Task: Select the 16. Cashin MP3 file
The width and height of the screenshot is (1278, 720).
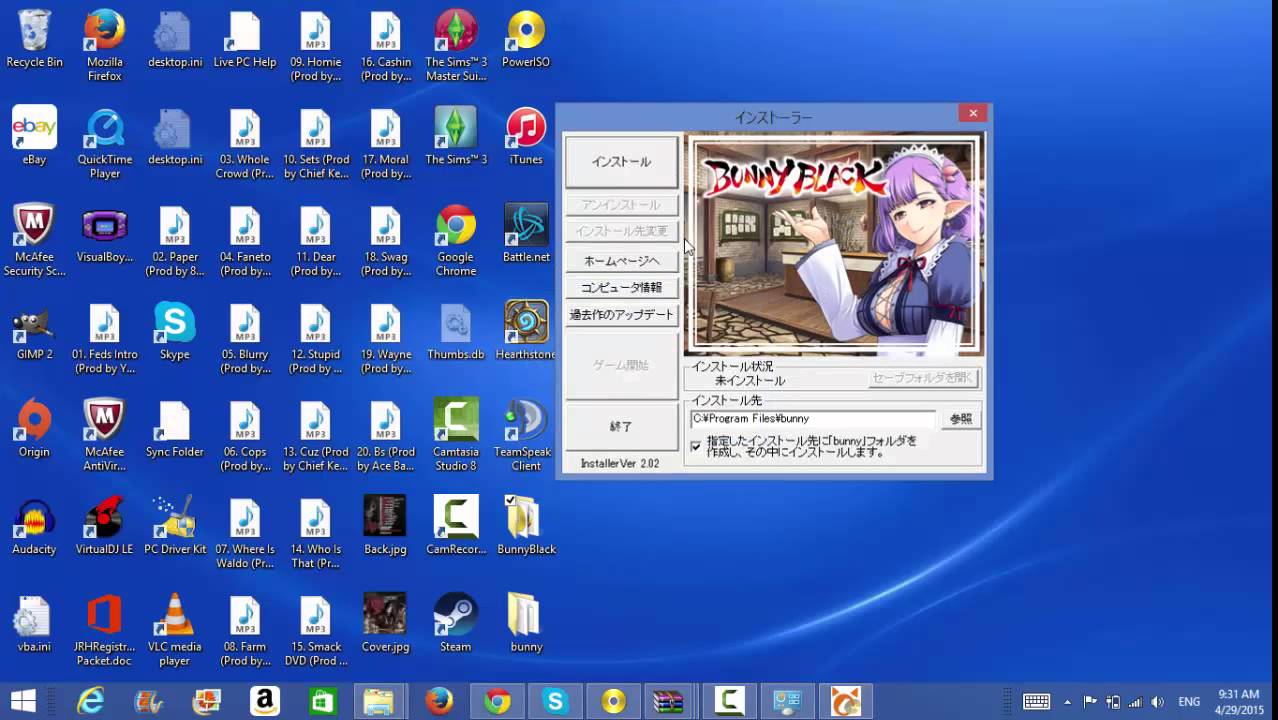Action: (x=385, y=46)
